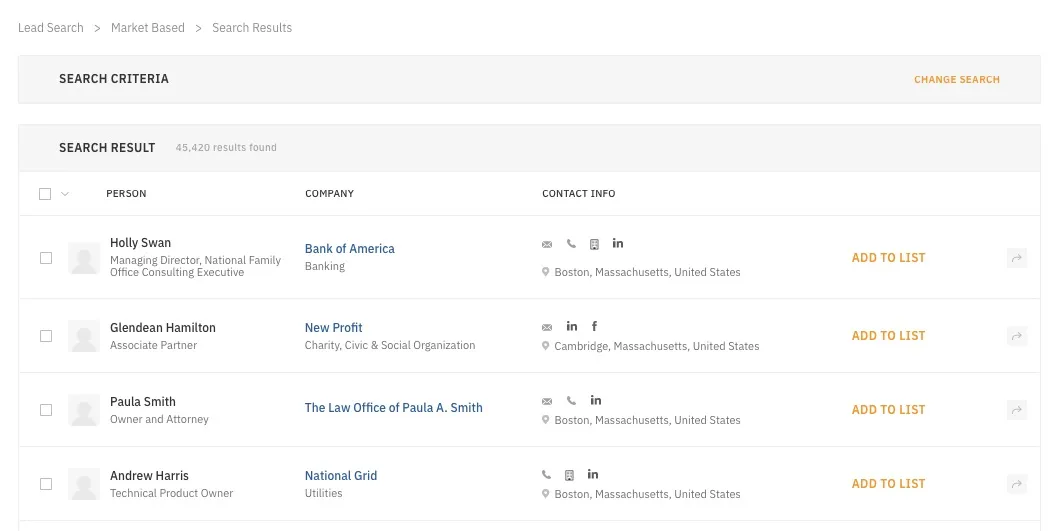This screenshot has width=1058, height=531.
Task: Go to Lead Search breadcrumb
Action: pyautogui.click(x=51, y=28)
